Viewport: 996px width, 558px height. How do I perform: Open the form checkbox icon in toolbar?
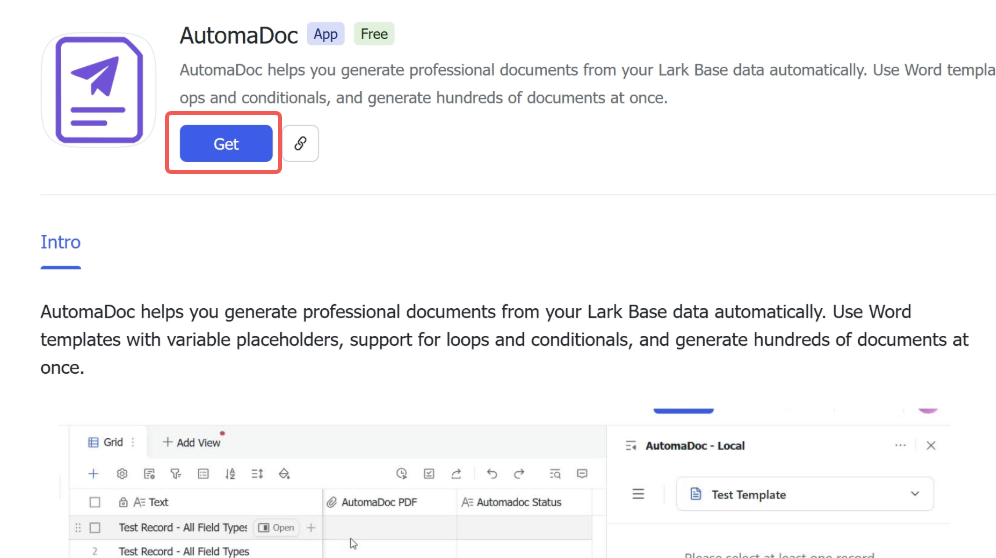pos(429,473)
